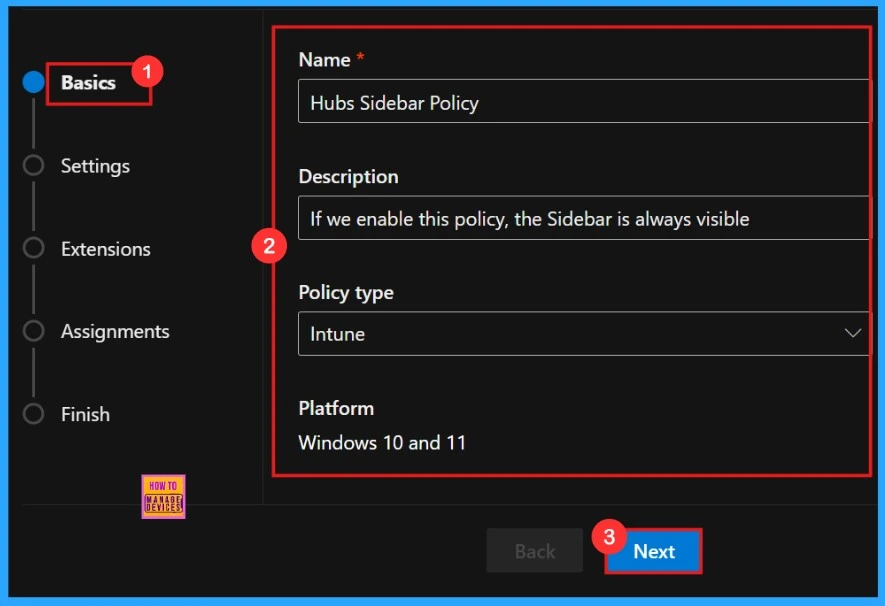Click the blue Basics step indicator circle
Image resolution: width=885 pixels, height=606 pixels.
[33, 82]
